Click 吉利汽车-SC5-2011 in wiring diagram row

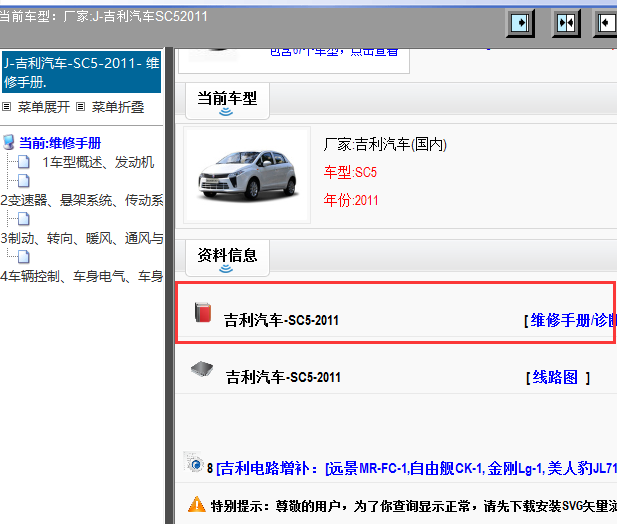[x=283, y=377]
